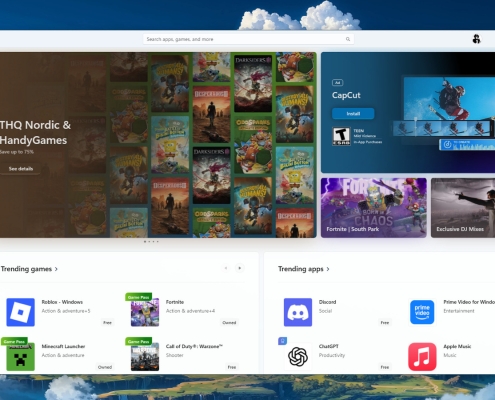Click the ESRB Teen rating badge
Image resolution: width=495 pixels, height=400 pixels.
[341, 136]
